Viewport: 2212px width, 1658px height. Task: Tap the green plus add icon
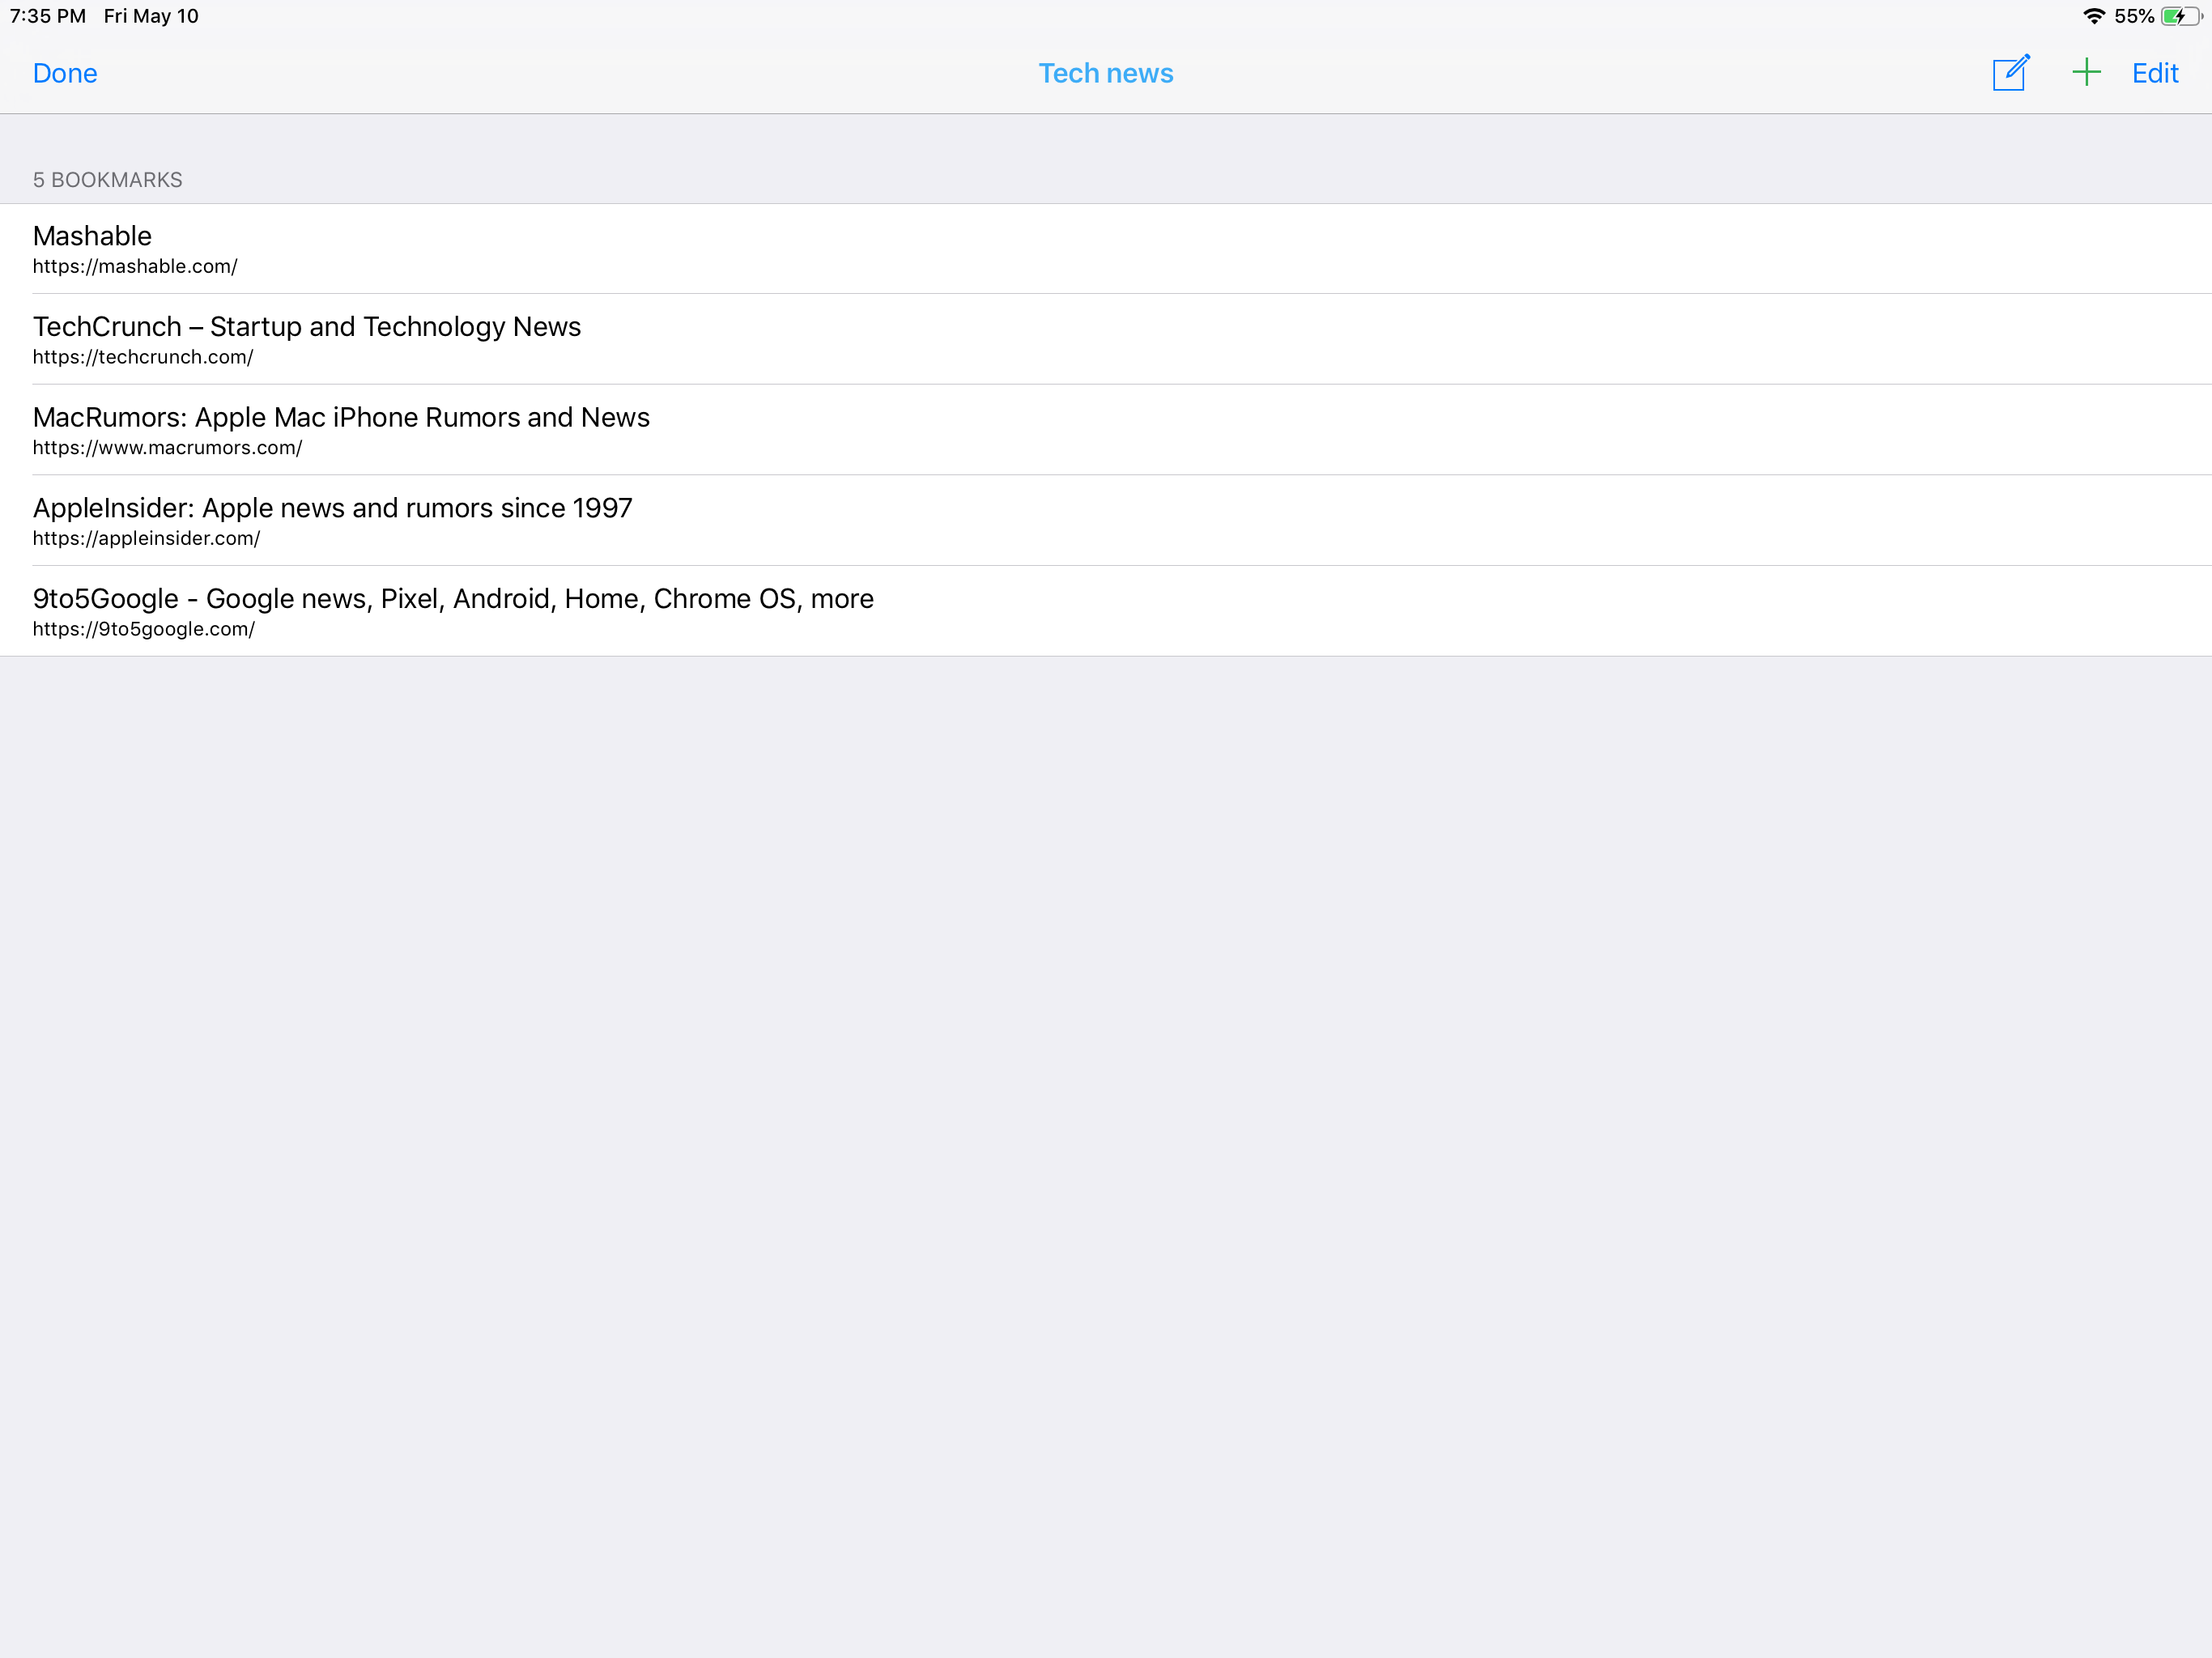coord(2086,73)
